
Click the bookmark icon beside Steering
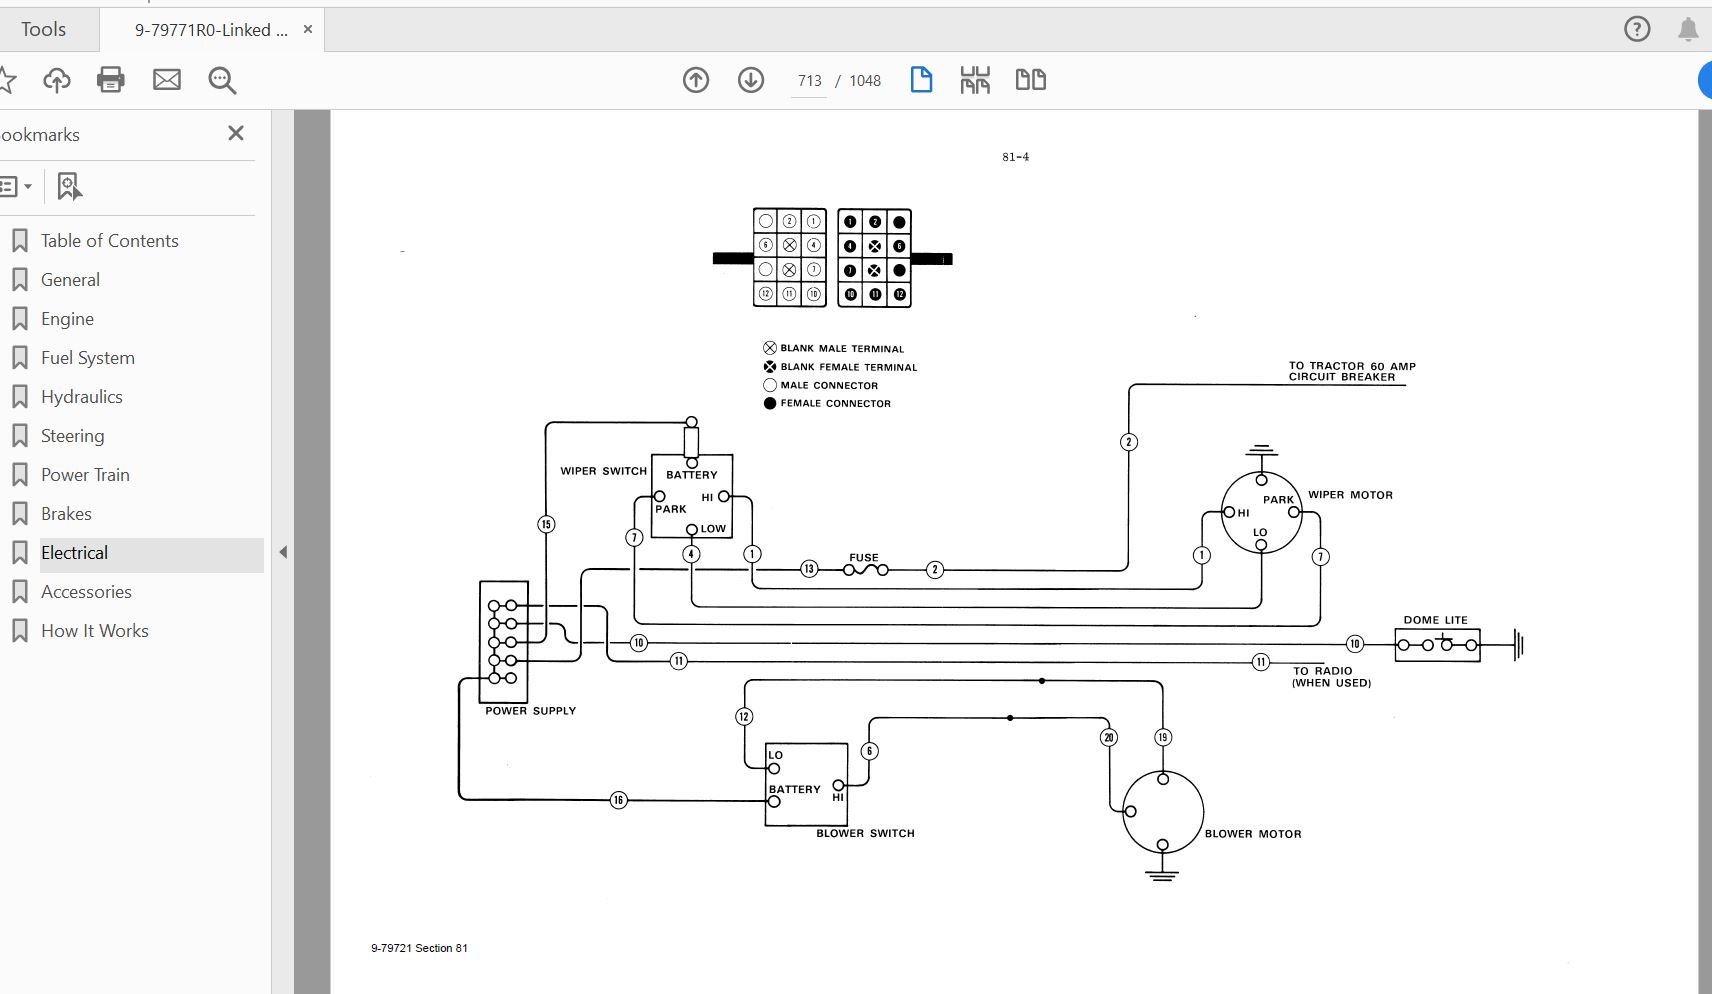click(x=19, y=436)
